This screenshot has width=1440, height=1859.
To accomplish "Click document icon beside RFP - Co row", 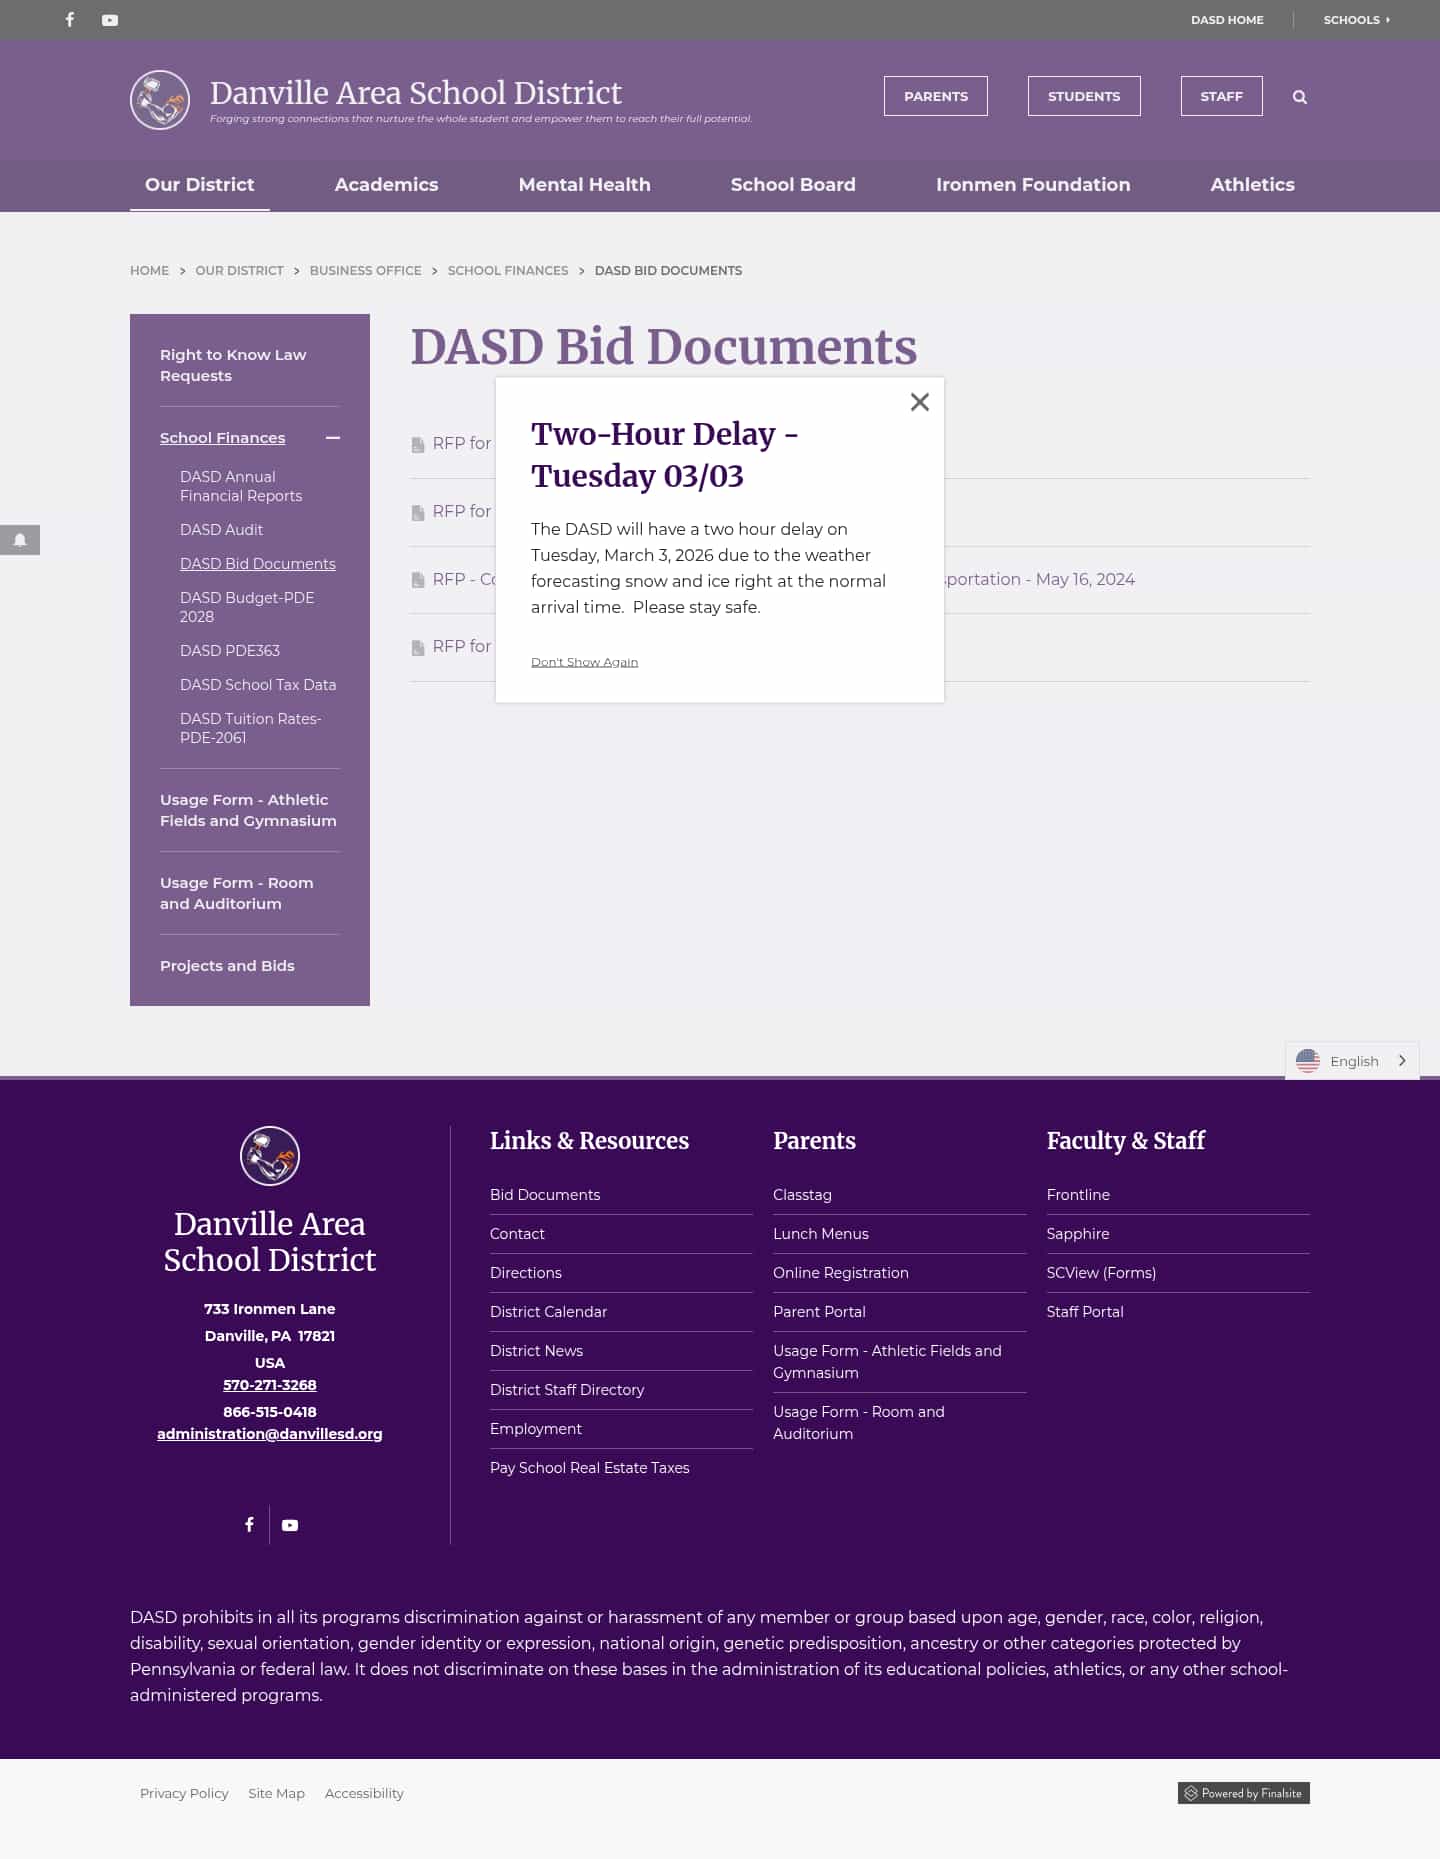I will (x=418, y=580).
